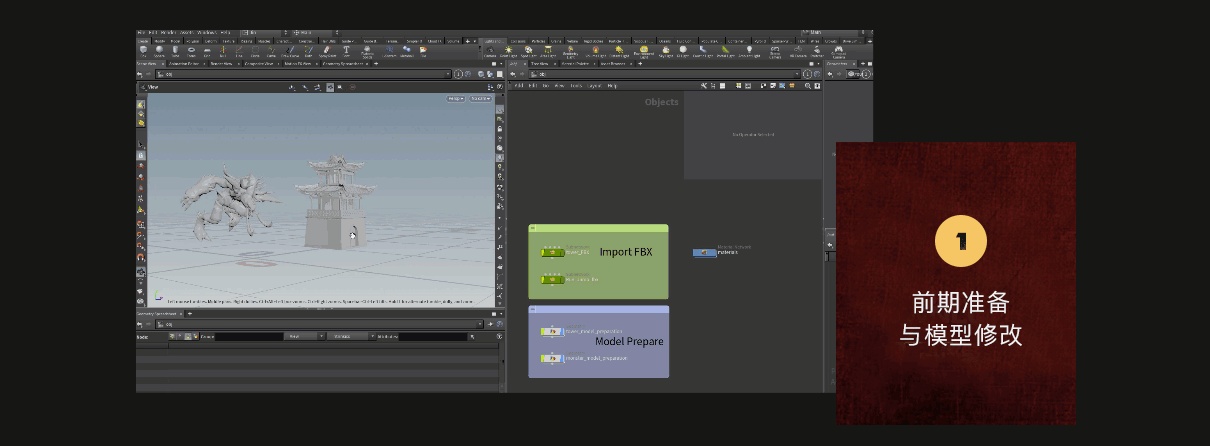The height and width of the screenshot is (446, 1210).
Task: Switch to the Animation Editor tab
Action: click(x=183, y=64)
